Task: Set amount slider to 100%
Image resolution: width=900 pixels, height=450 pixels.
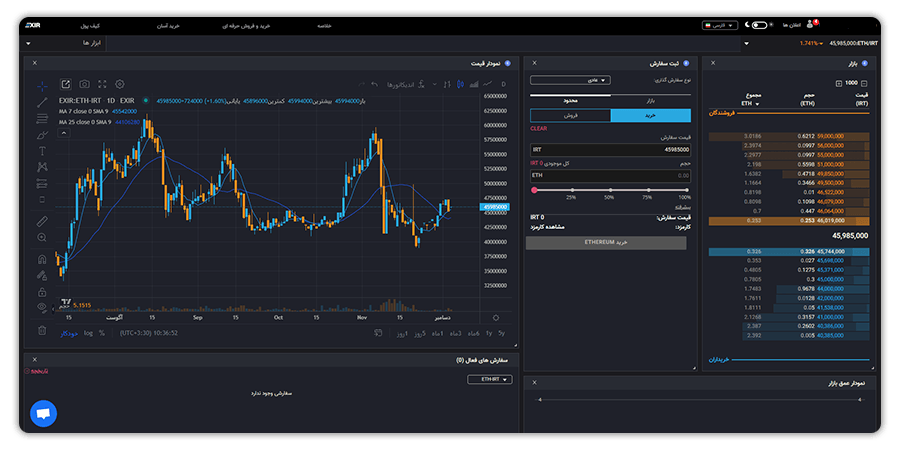Action: pos(686,190)
